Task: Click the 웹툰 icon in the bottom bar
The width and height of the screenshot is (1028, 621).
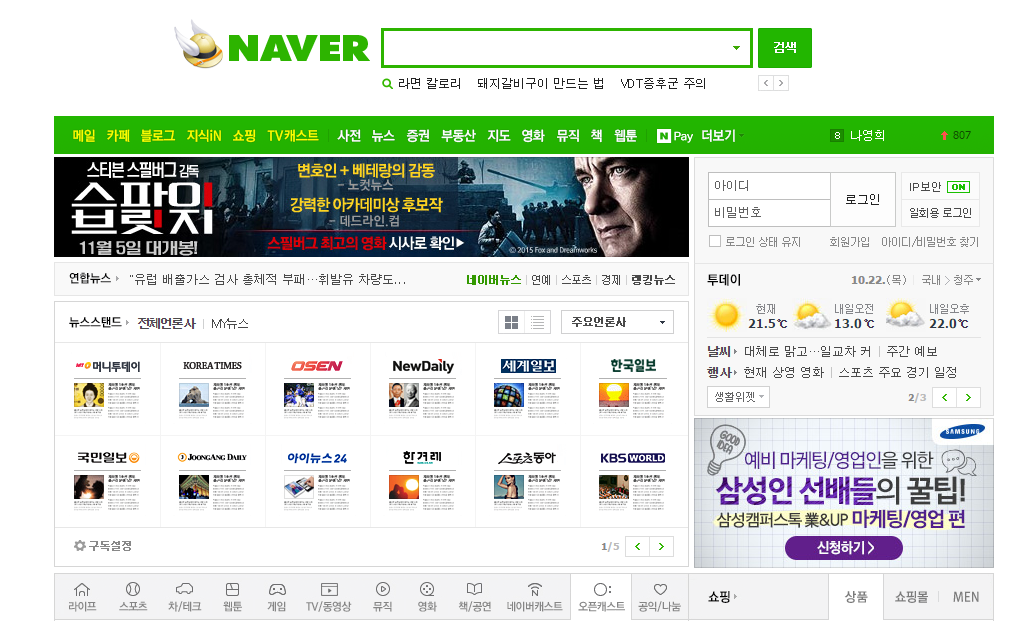Action: tap(232, 596)
